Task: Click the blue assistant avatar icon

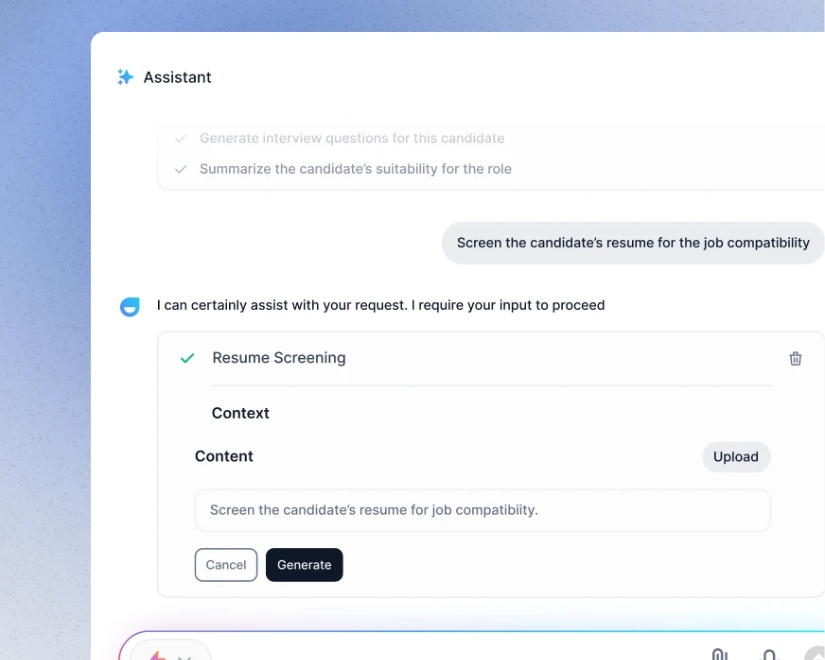Action: point(129,306)
